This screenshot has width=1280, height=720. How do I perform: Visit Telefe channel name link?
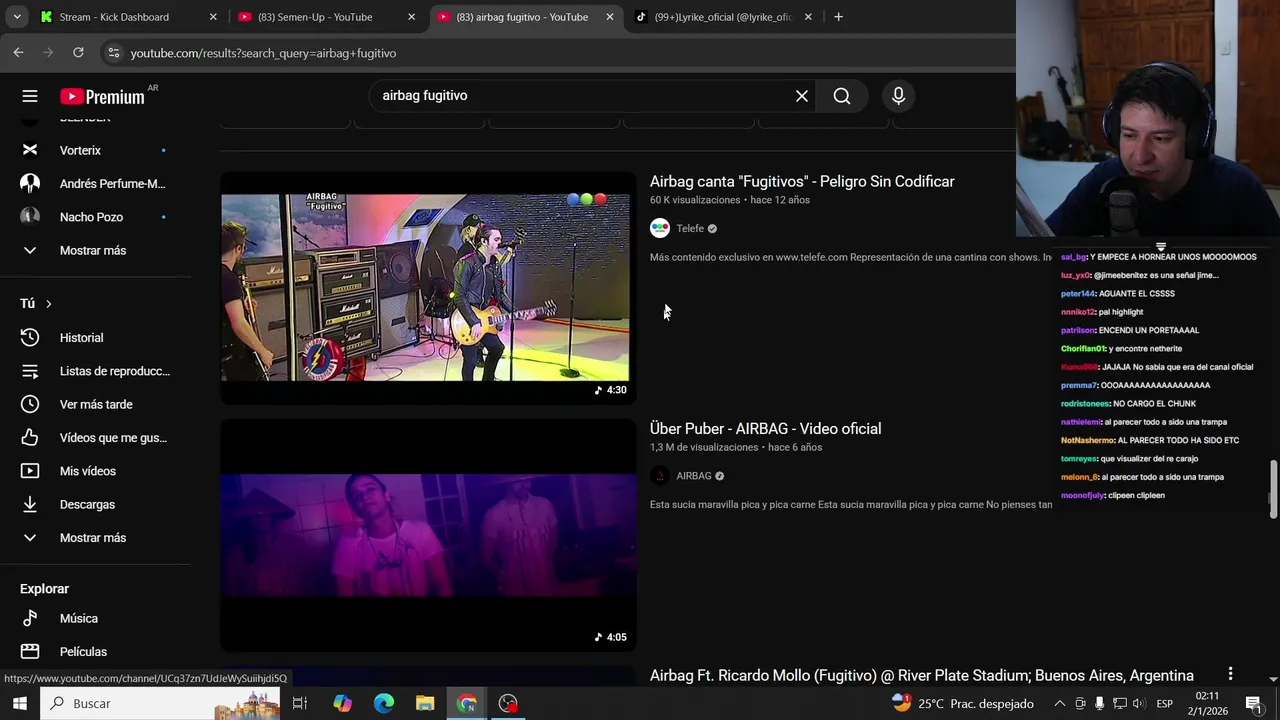tap(690, 229)
